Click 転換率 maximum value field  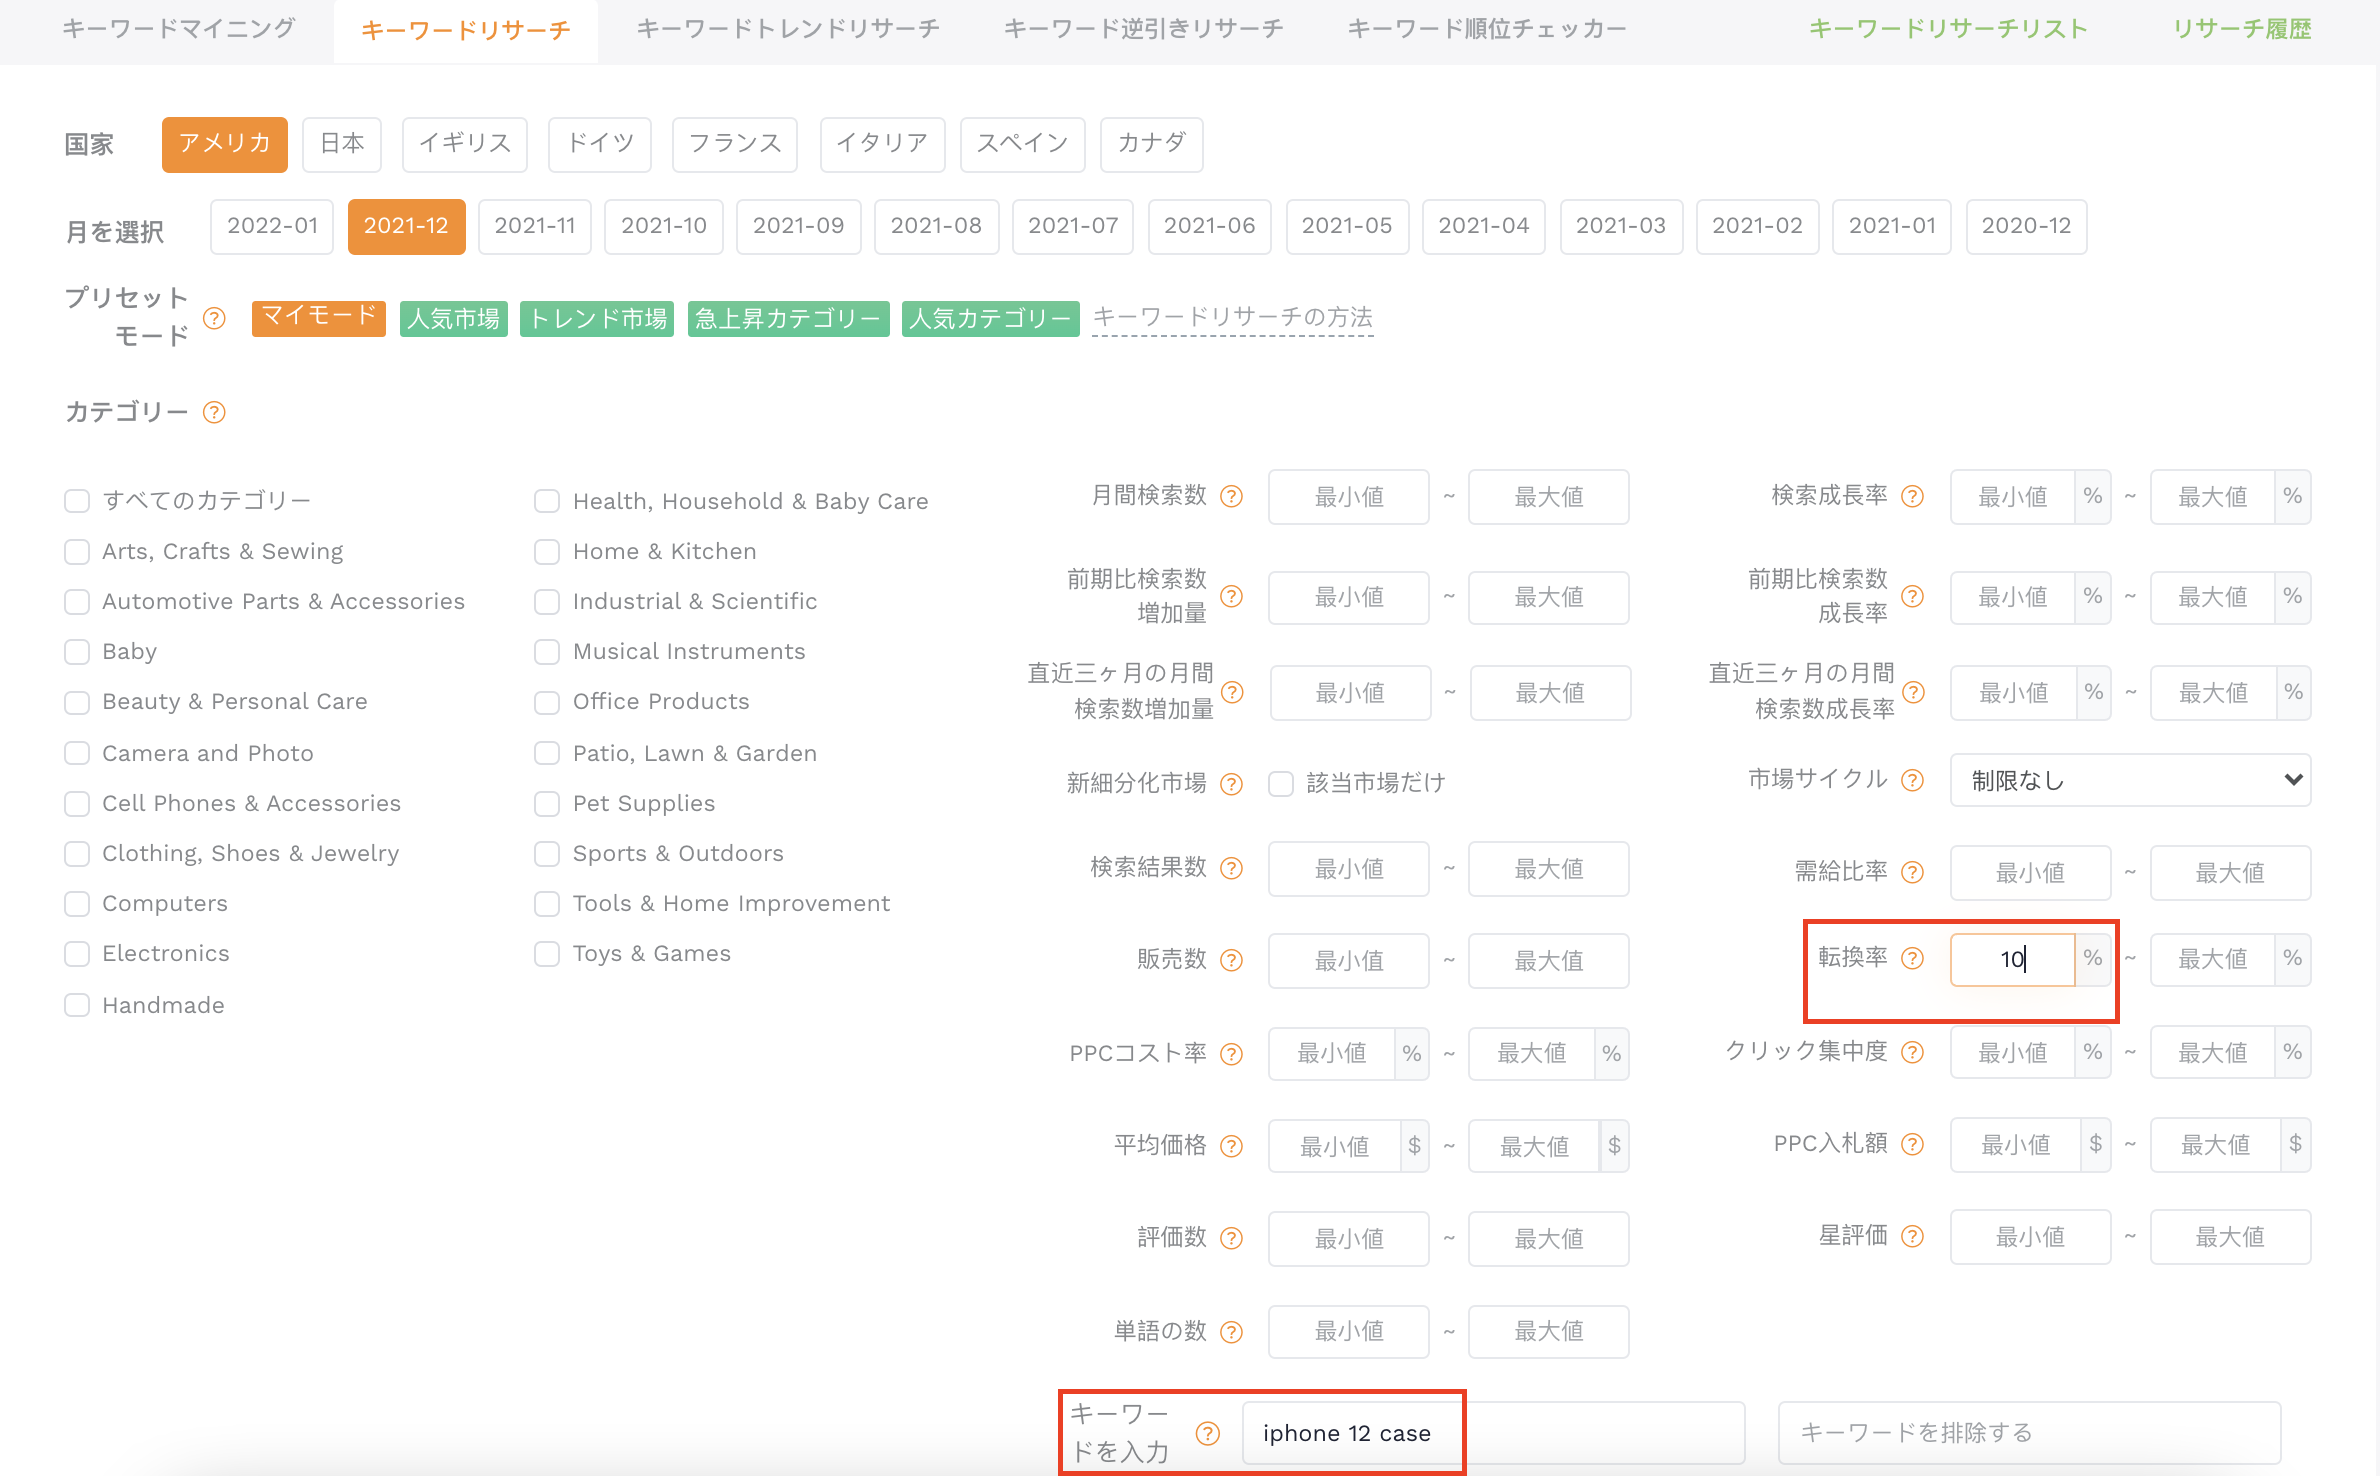(2212, 959)
